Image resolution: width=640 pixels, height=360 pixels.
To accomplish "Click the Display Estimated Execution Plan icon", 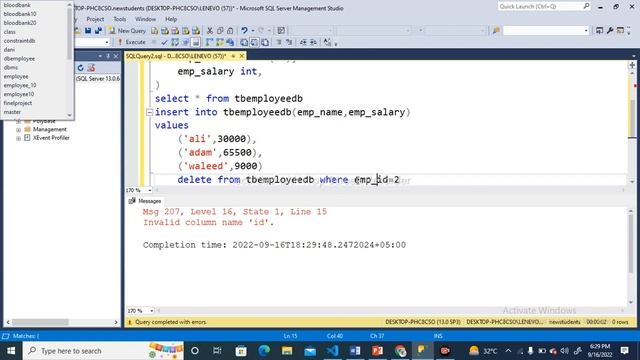I will point(175,42).
